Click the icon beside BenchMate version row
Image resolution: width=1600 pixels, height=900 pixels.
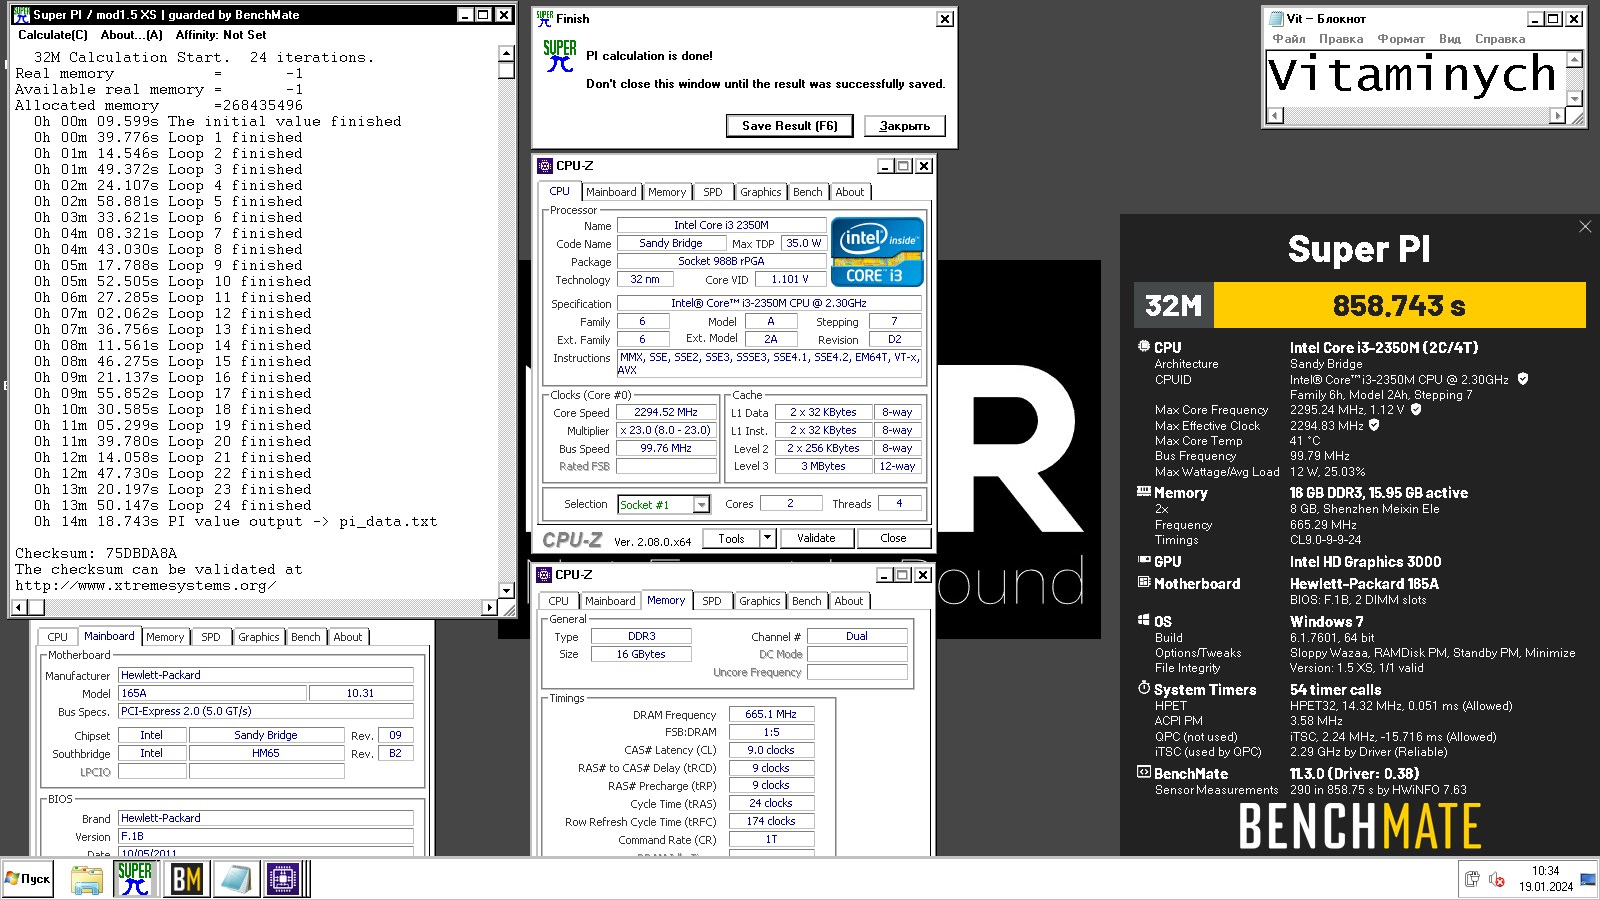coord(1144,772)
